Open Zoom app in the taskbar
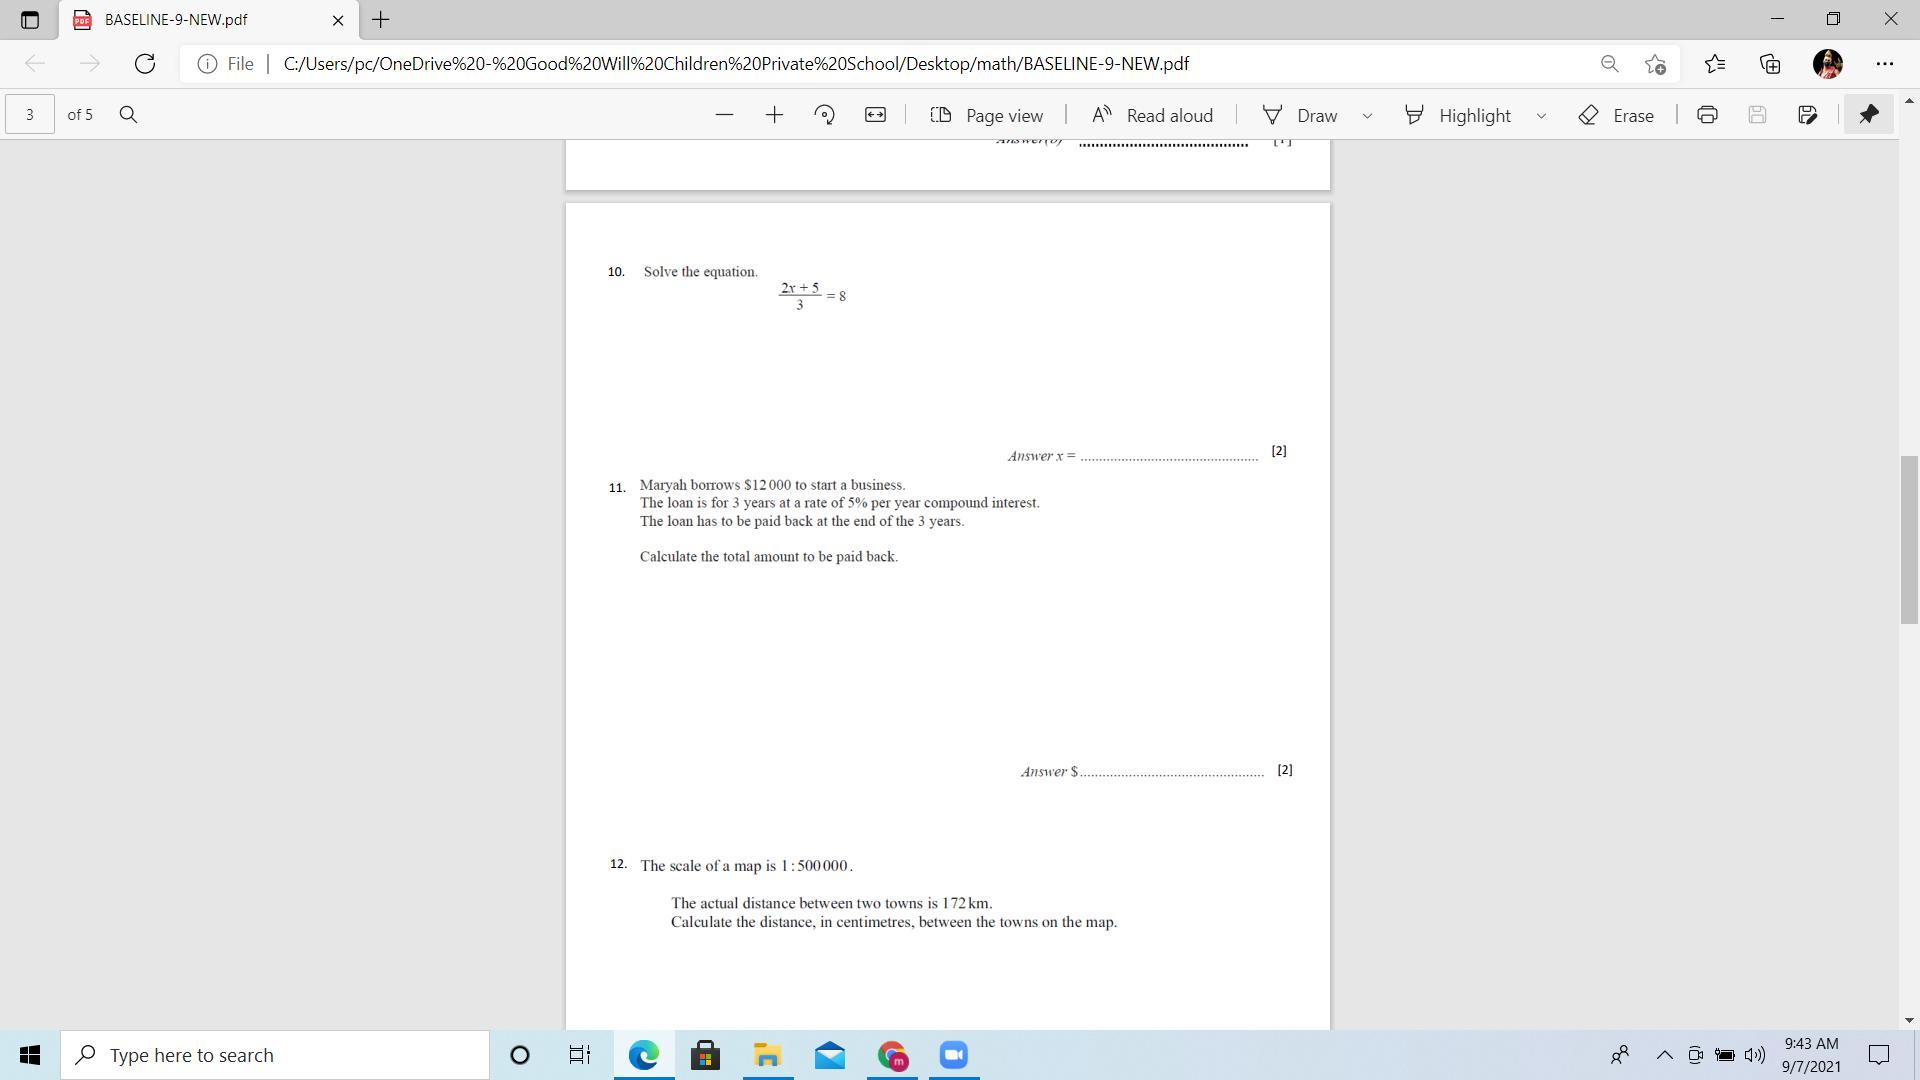 (954, 1055)
